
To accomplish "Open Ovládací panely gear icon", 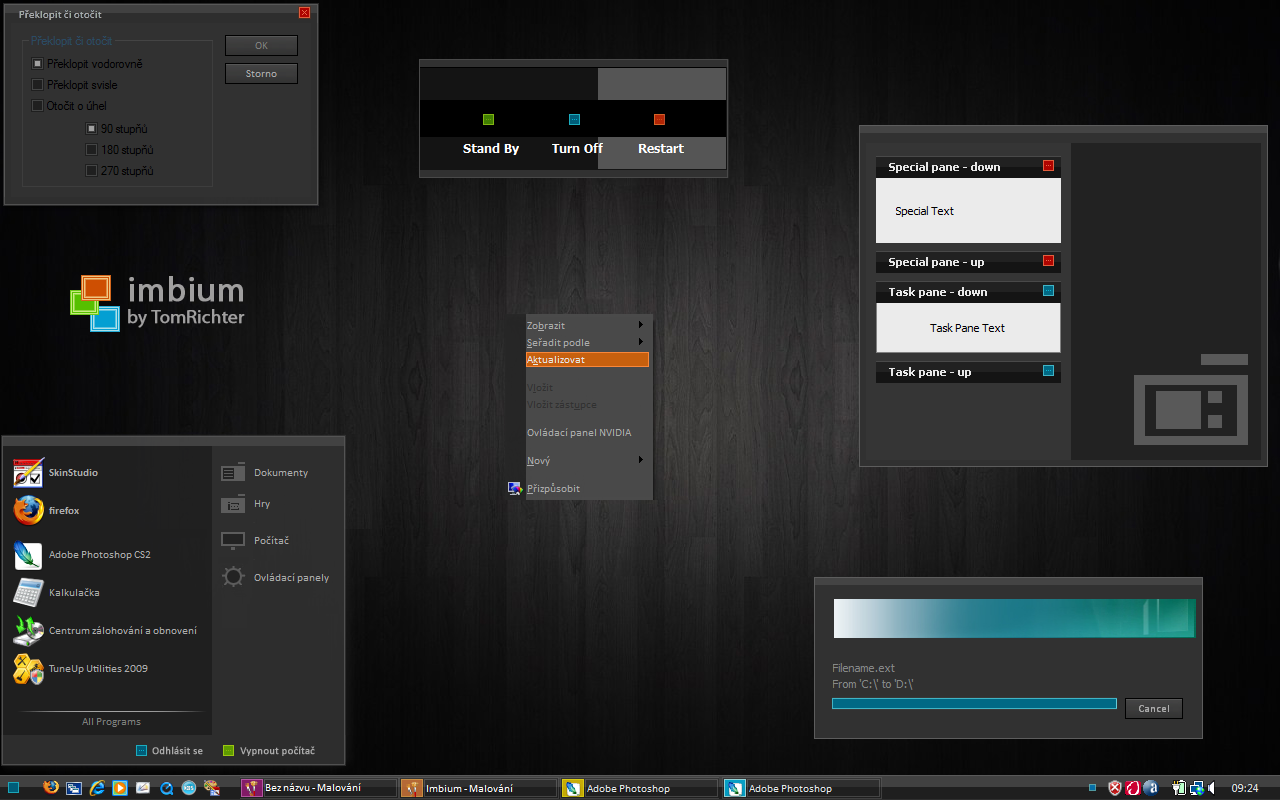I will pos(233,577).
